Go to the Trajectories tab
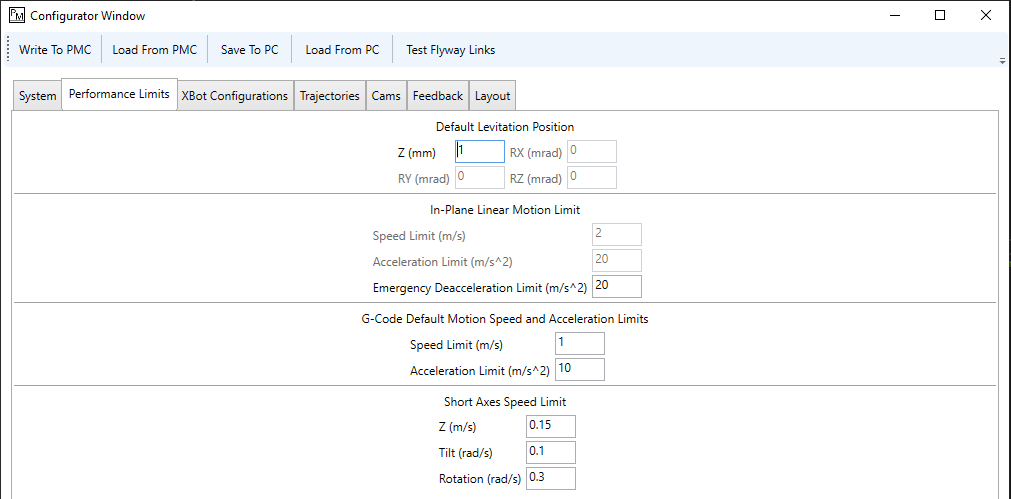1011x499 pixels. pyautogui.click(x=330, y=96)
